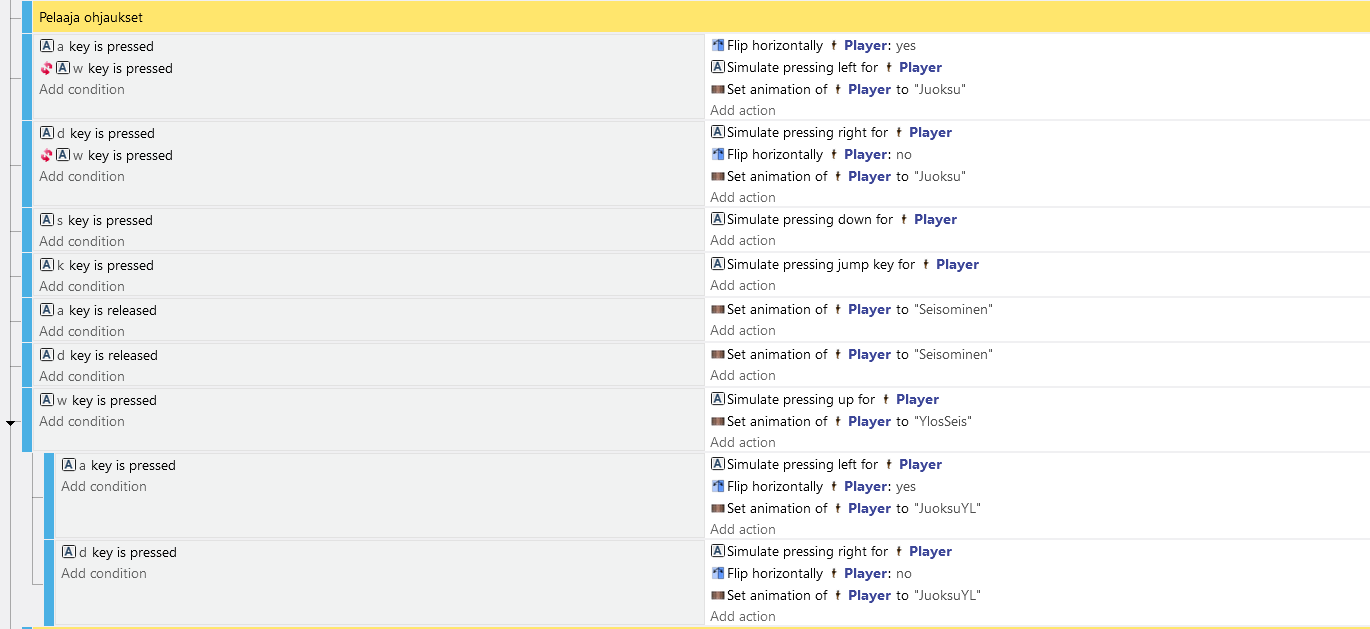Add condition under 's key is pressed'
1370x629 pixels.
(82, 241)
